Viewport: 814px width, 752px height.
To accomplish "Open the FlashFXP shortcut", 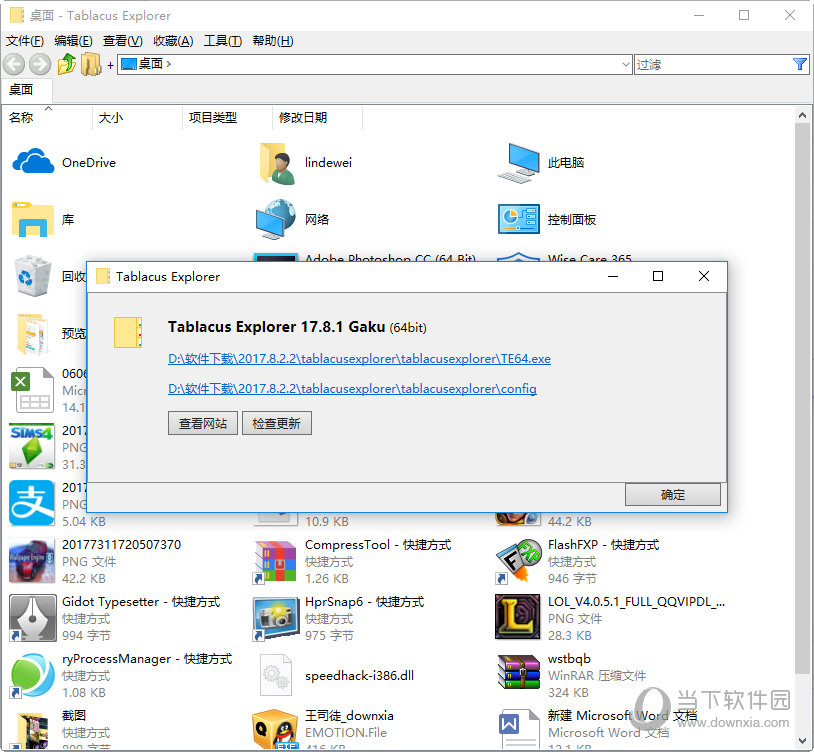I will (519, 561).
